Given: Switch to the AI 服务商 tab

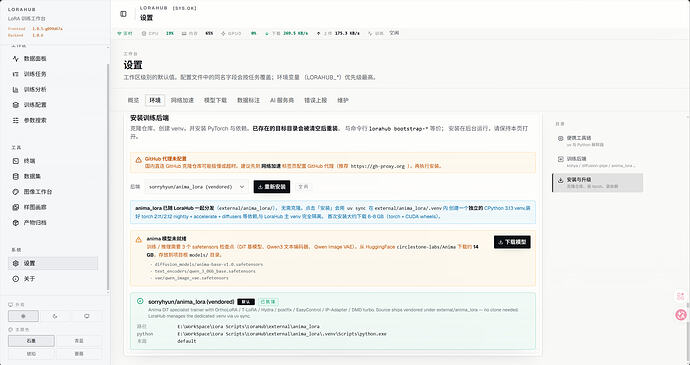Looking at the screenshot, I should [282, 100].
